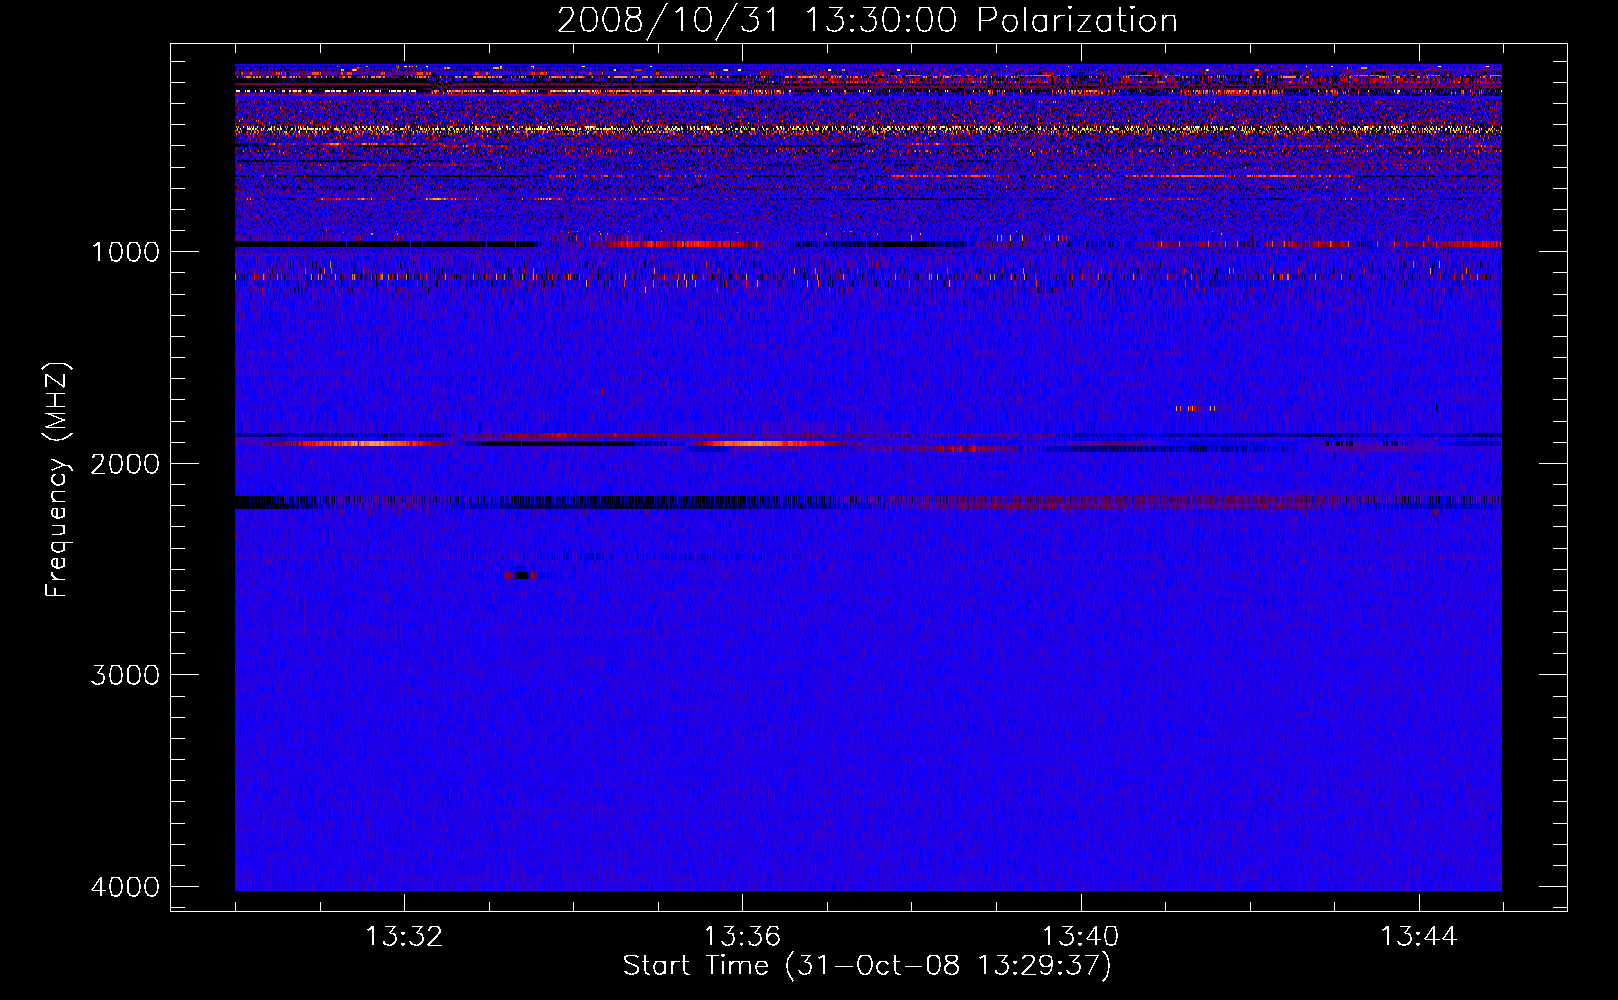Click the small orange streak near 1750 MHz

pos(1196,408)
